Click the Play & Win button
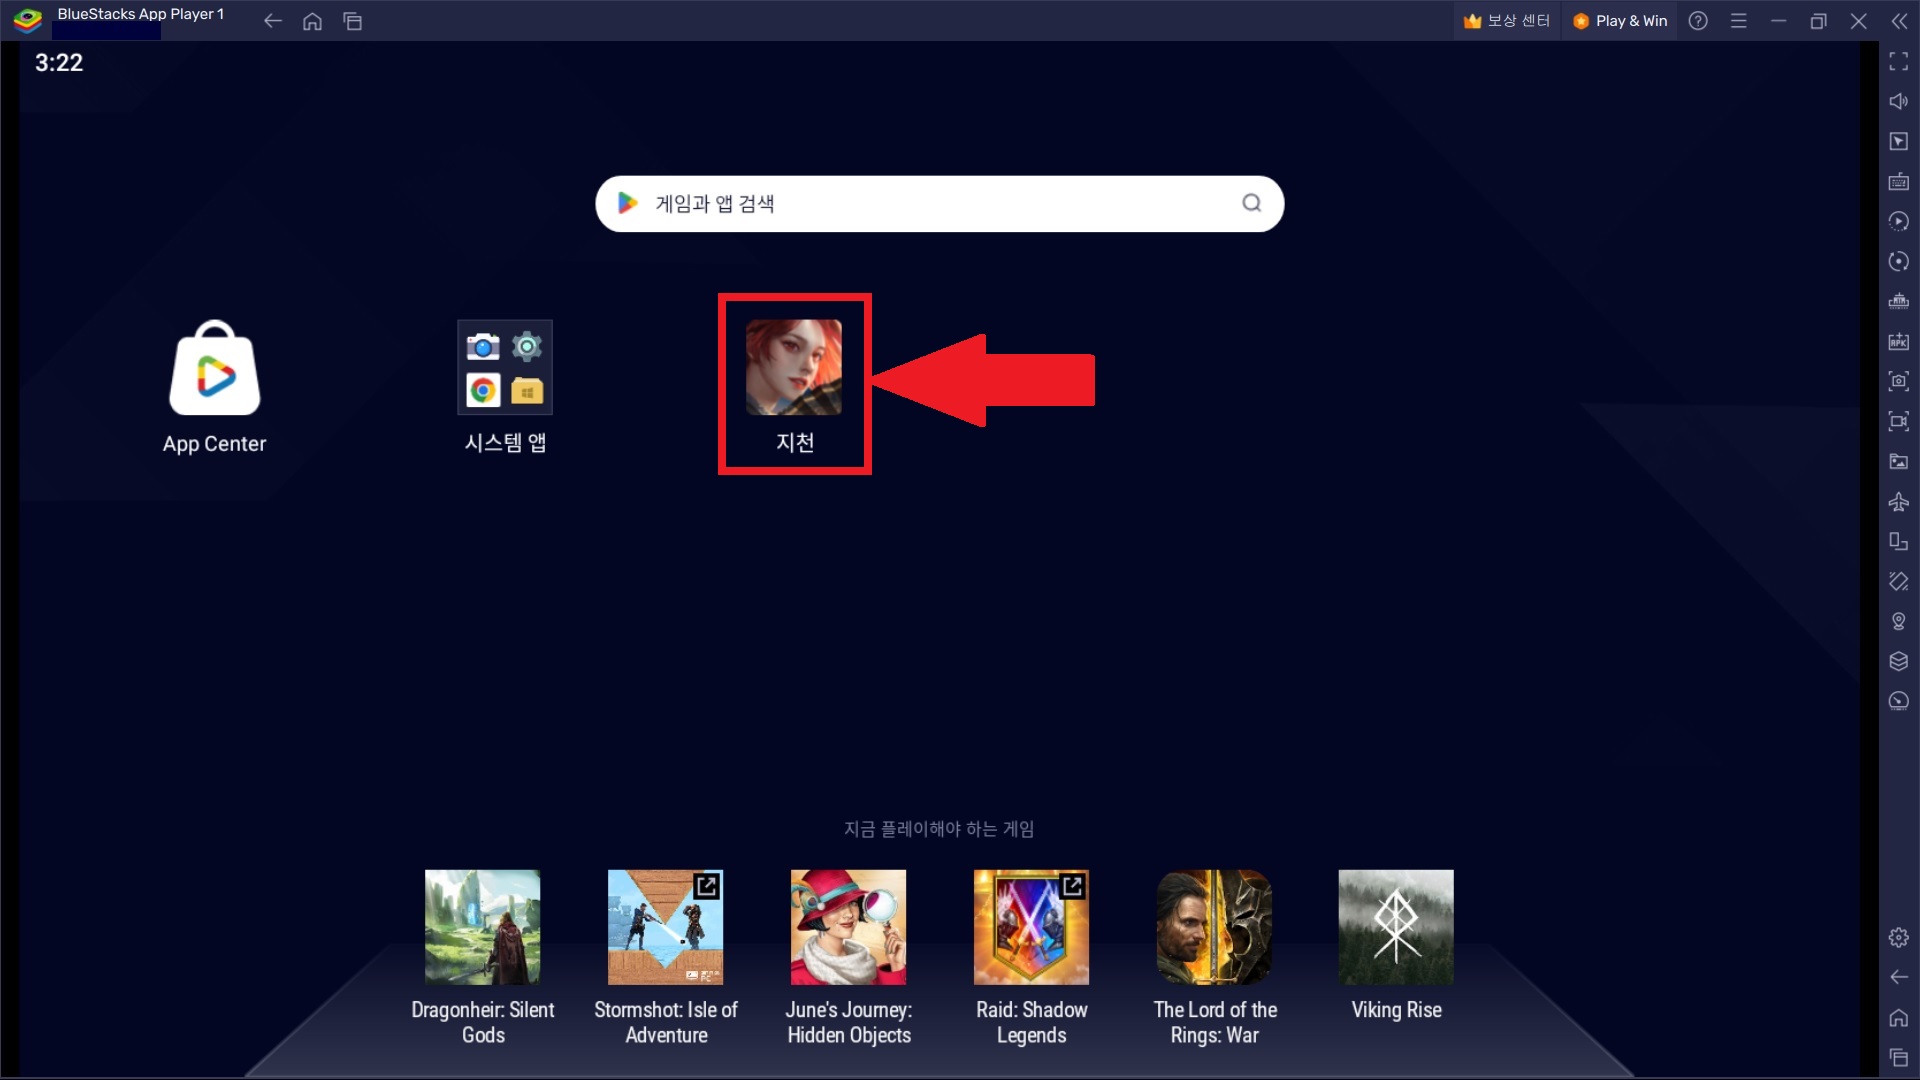The image size is (1920, 1080). click(1620, 21)
